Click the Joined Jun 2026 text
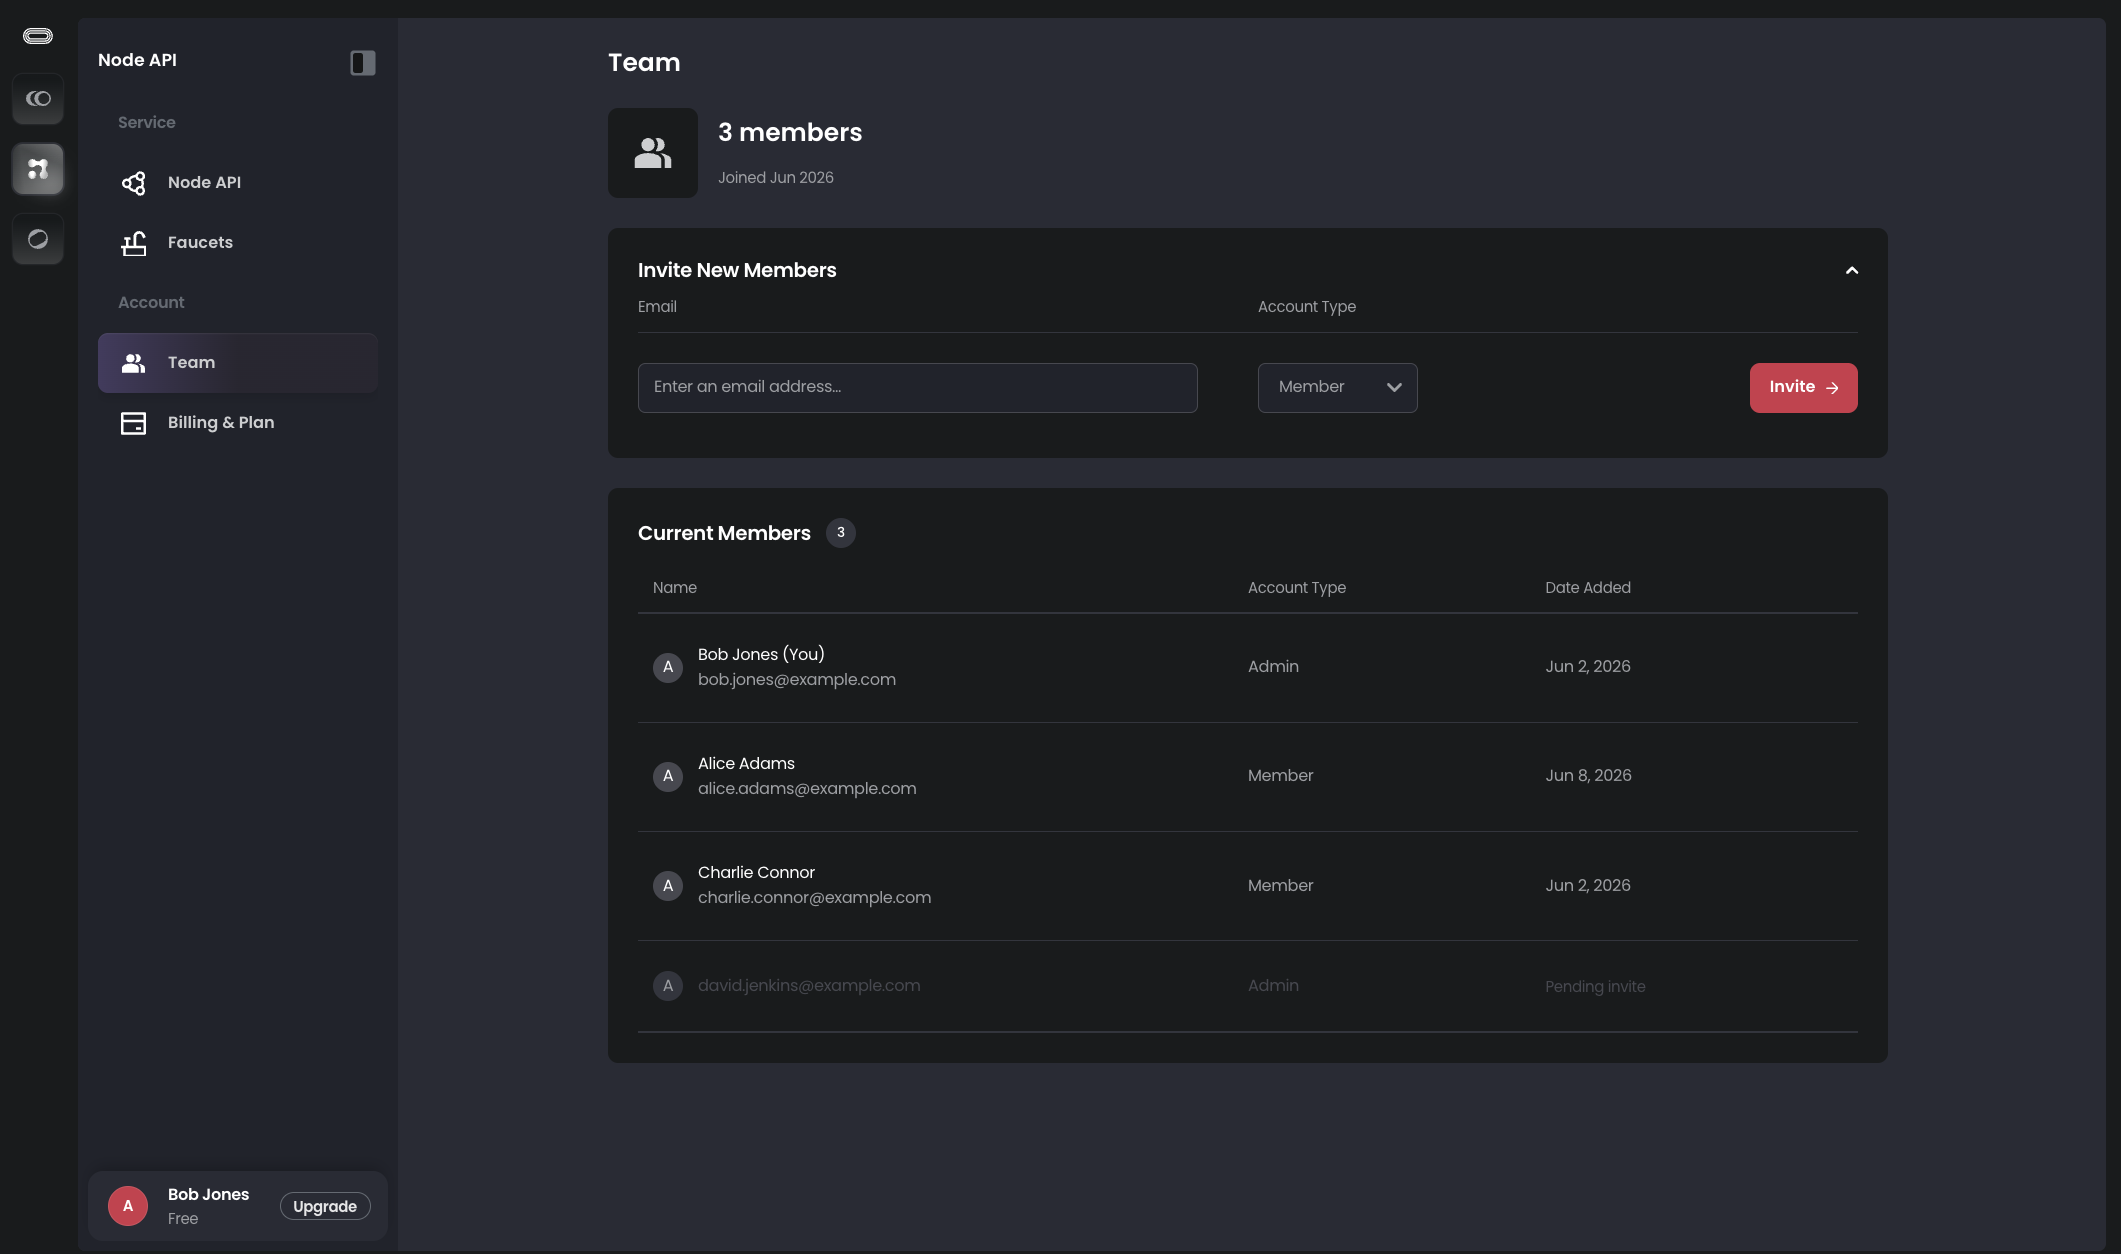Viewport: 2121px width, 1254px height. click(776, 178)
